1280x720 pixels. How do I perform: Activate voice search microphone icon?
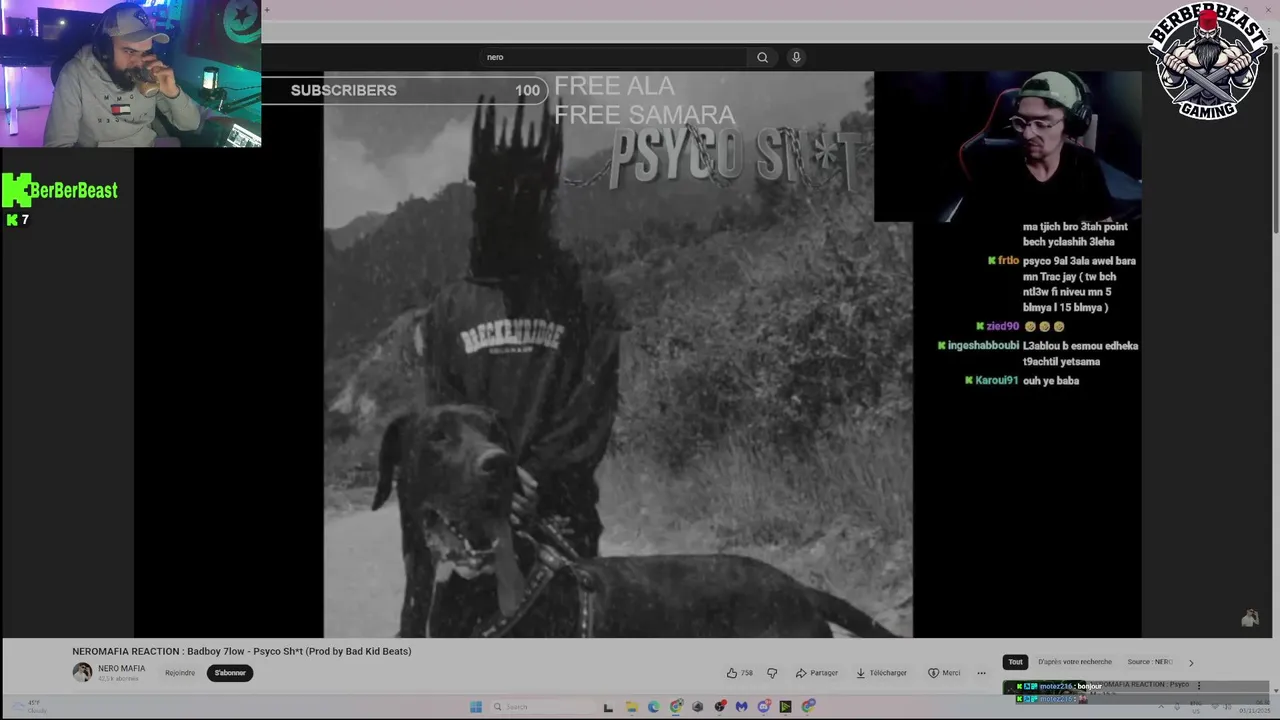coord(796,57)
